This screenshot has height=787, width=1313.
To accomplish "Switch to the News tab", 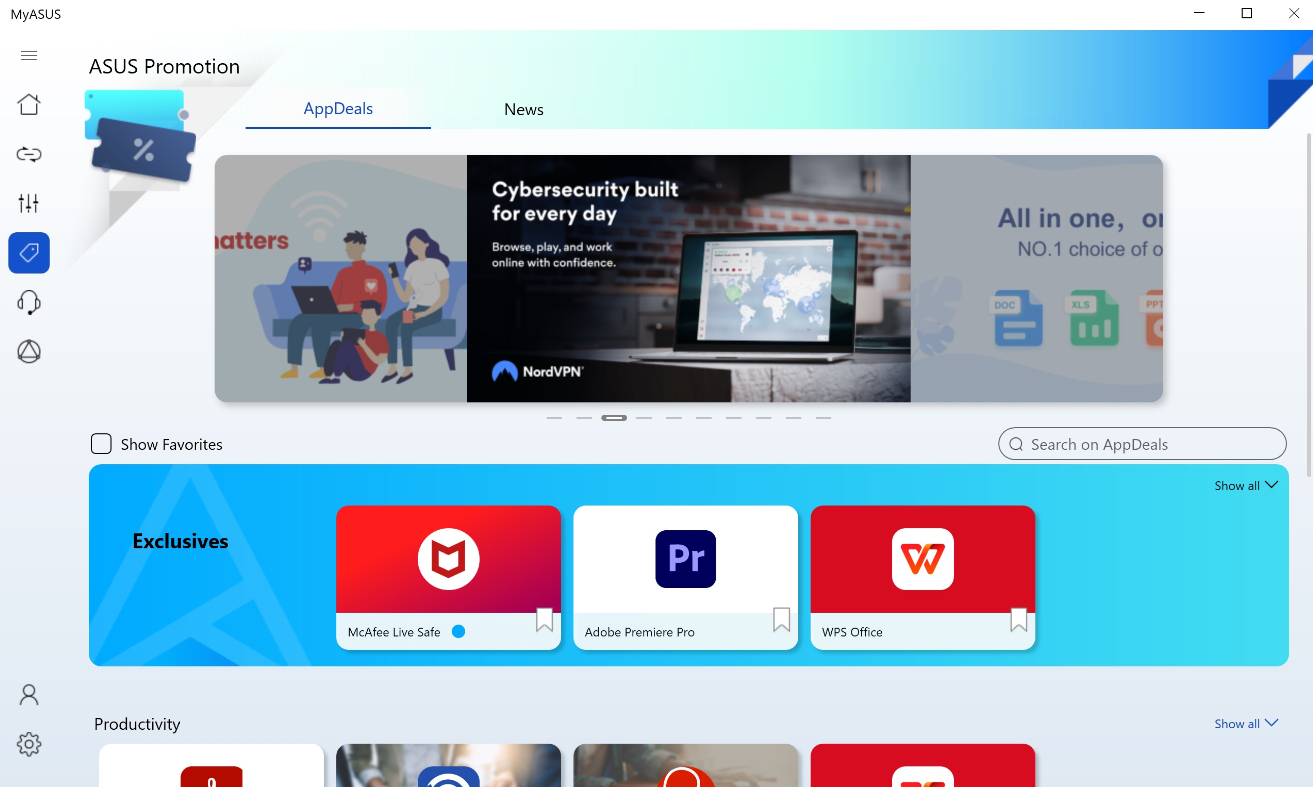I will (x=524, y=110).
